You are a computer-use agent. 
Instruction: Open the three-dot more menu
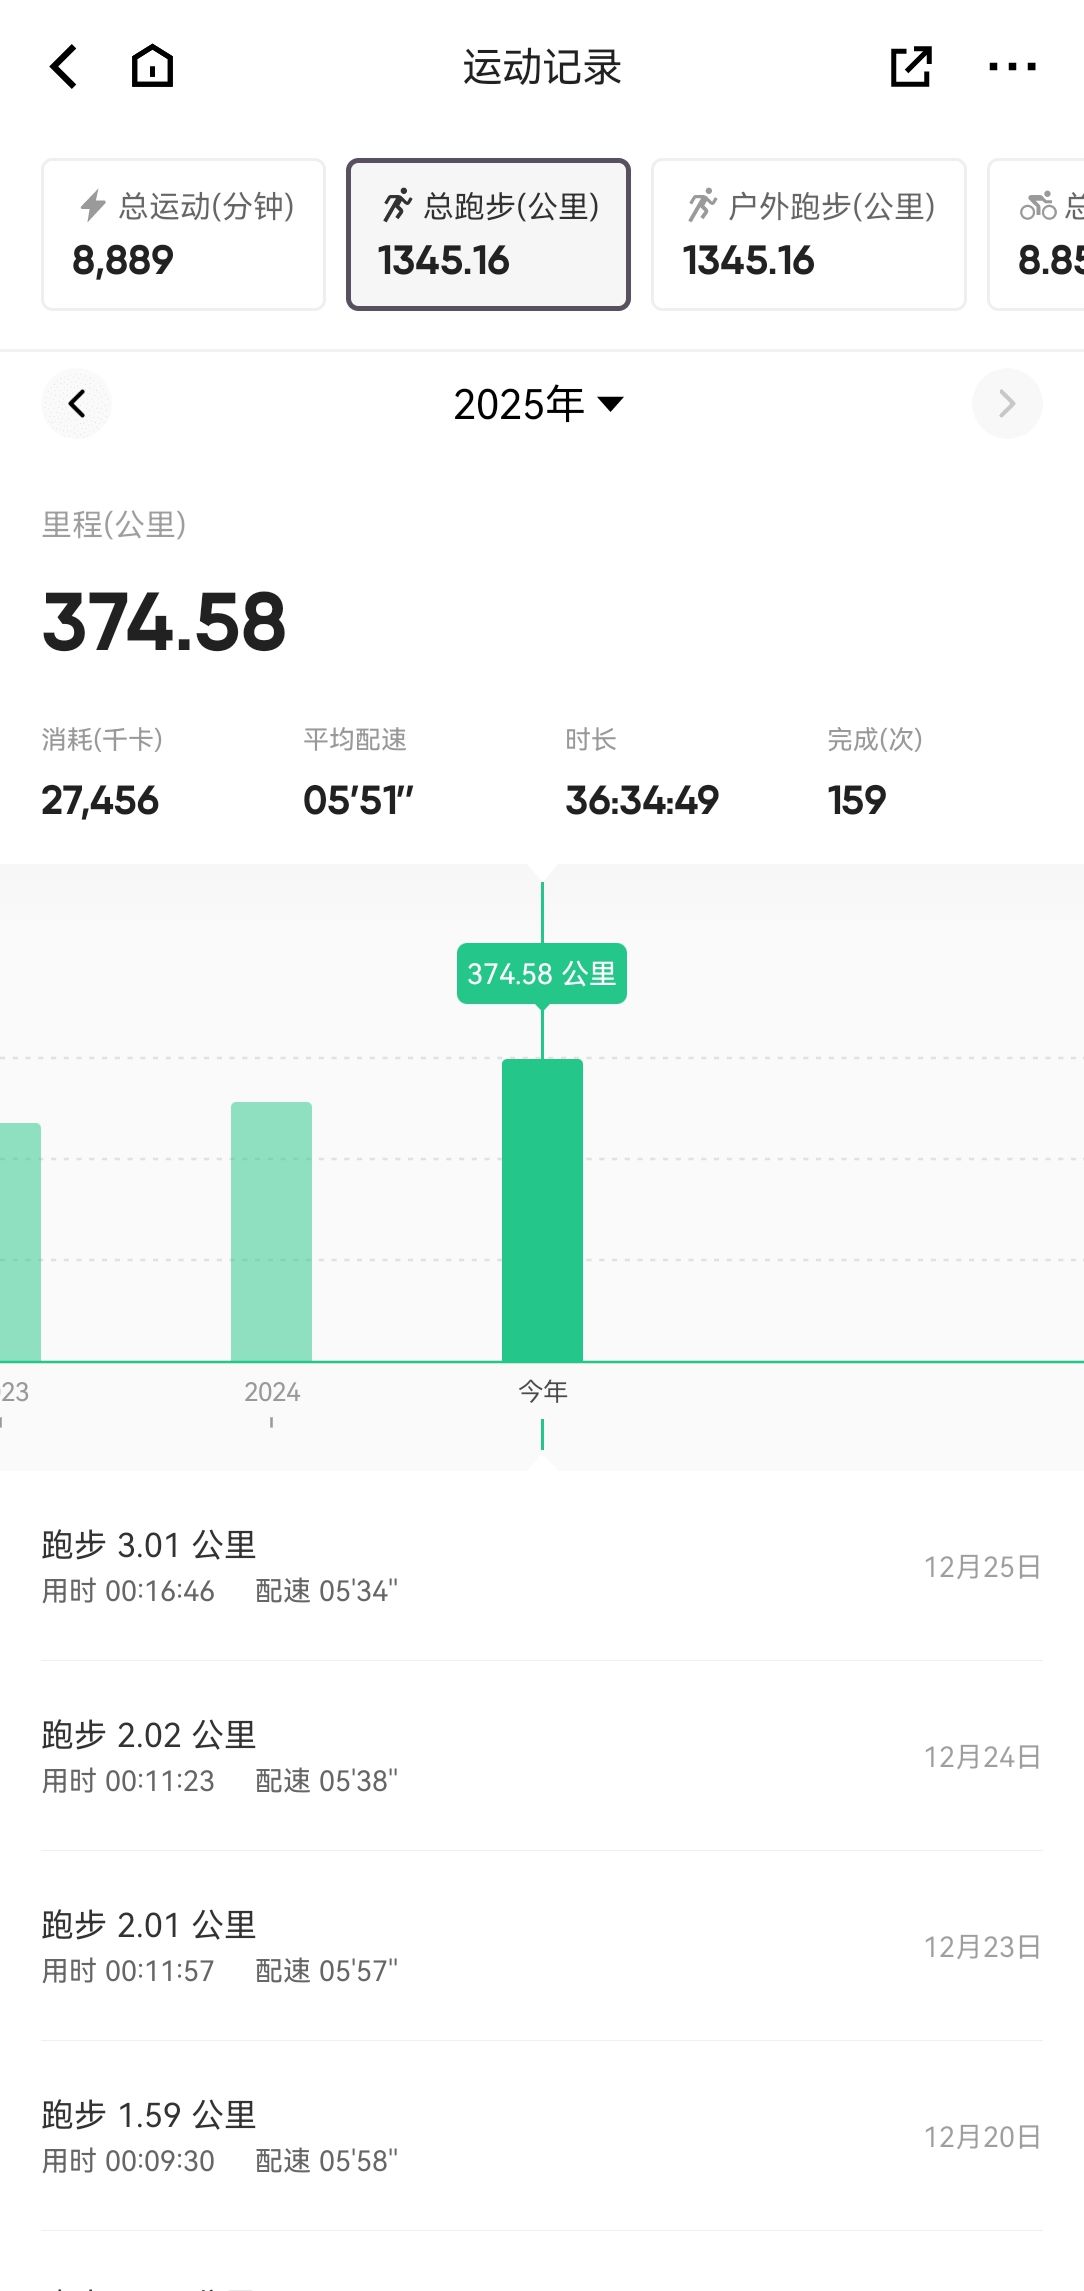tap(1011, 67)
